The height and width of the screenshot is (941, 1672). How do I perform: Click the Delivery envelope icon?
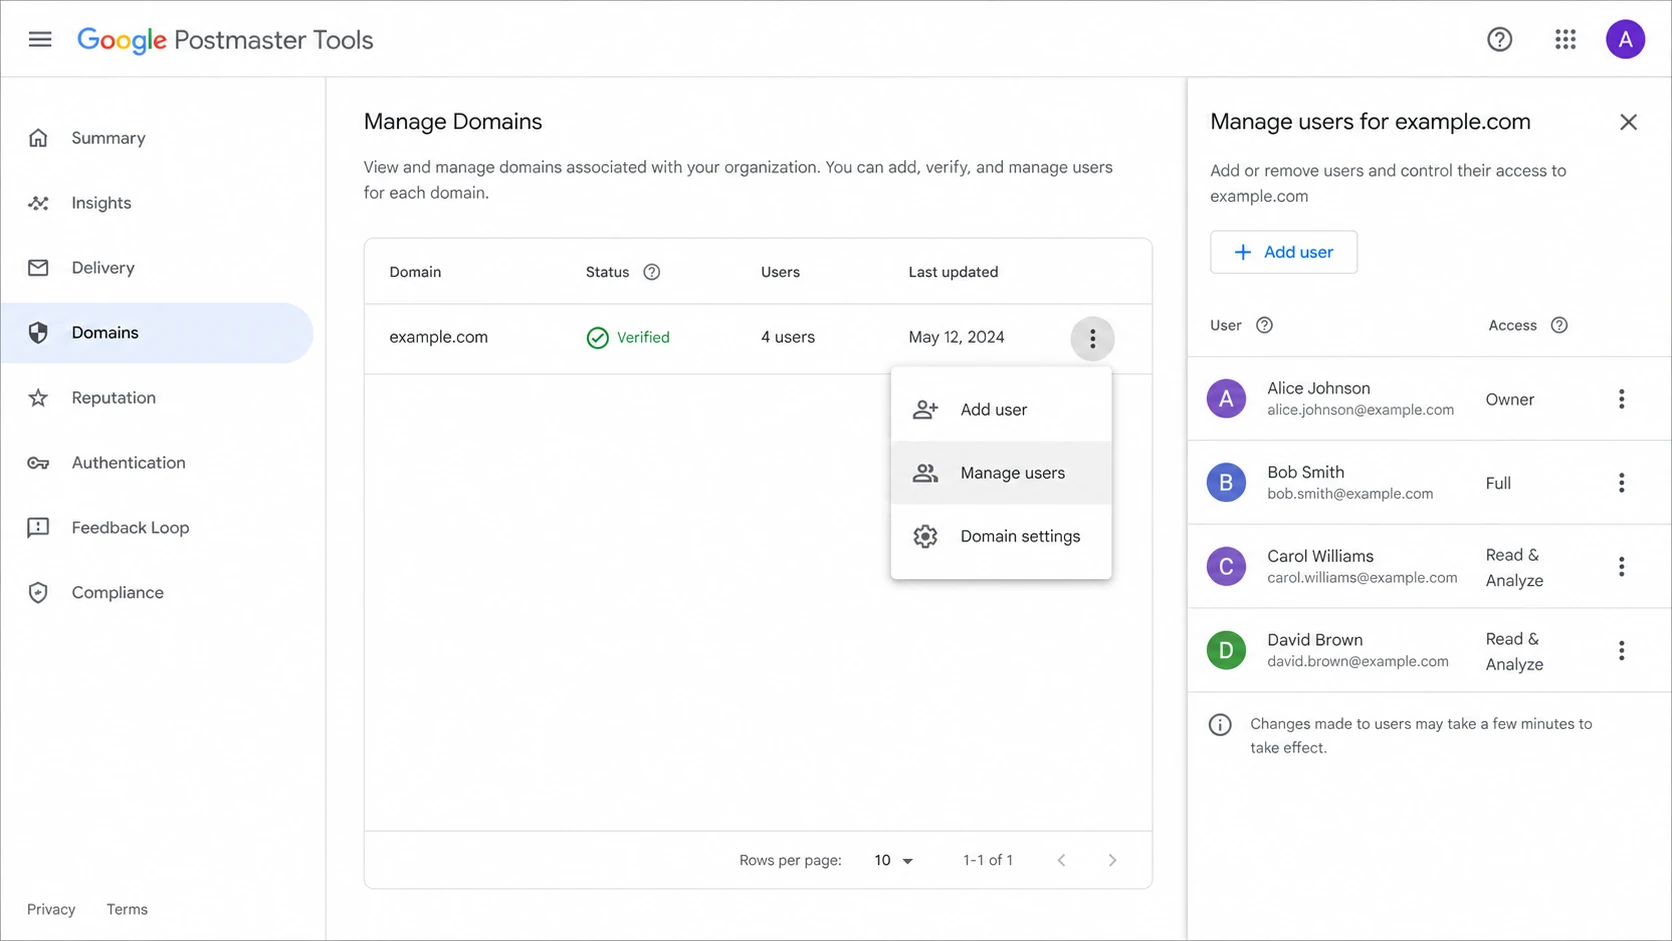click(x=38, y=268)
